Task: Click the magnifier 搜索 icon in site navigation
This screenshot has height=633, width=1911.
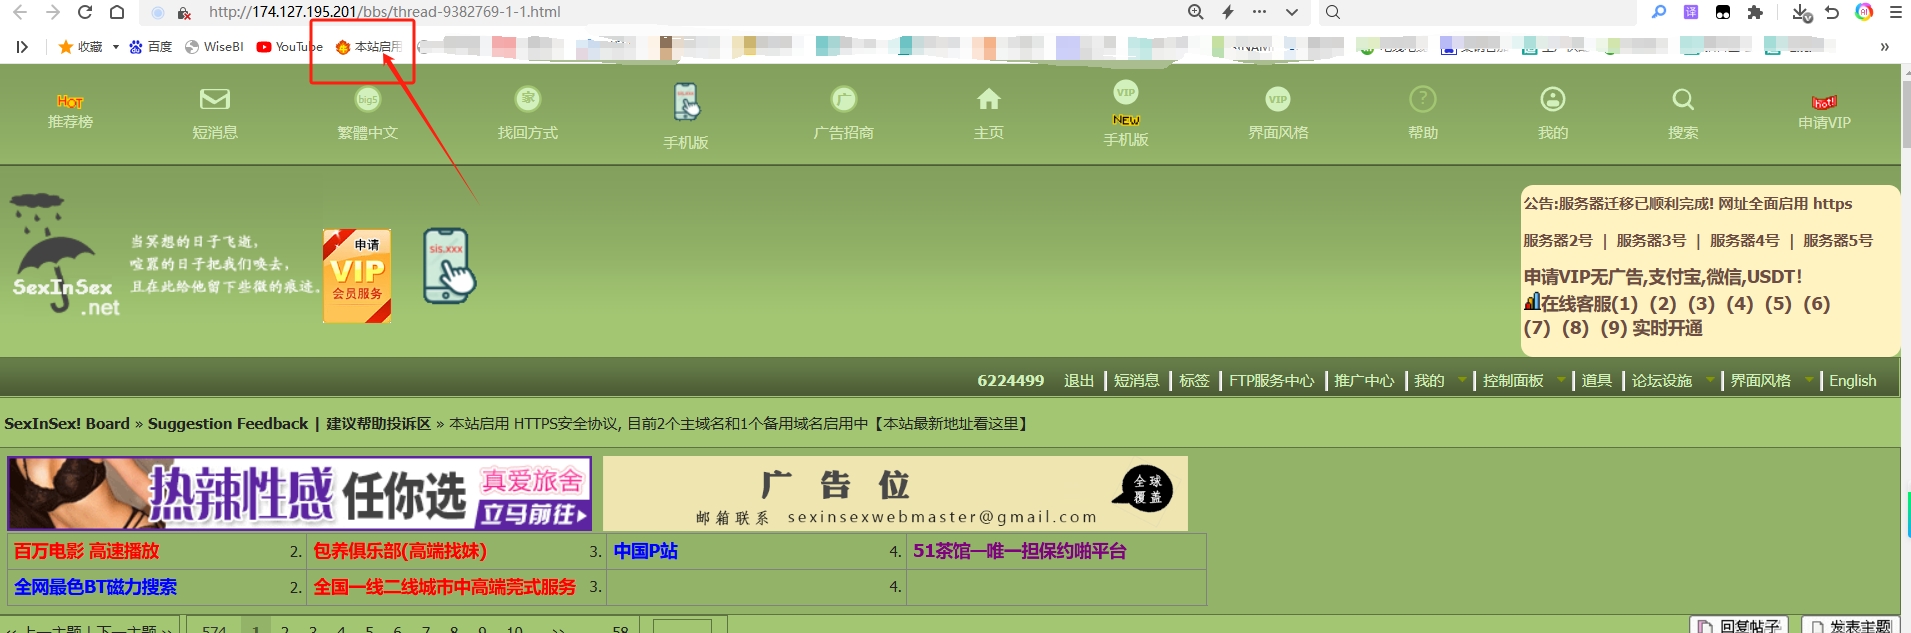Action: (1683, 100)
